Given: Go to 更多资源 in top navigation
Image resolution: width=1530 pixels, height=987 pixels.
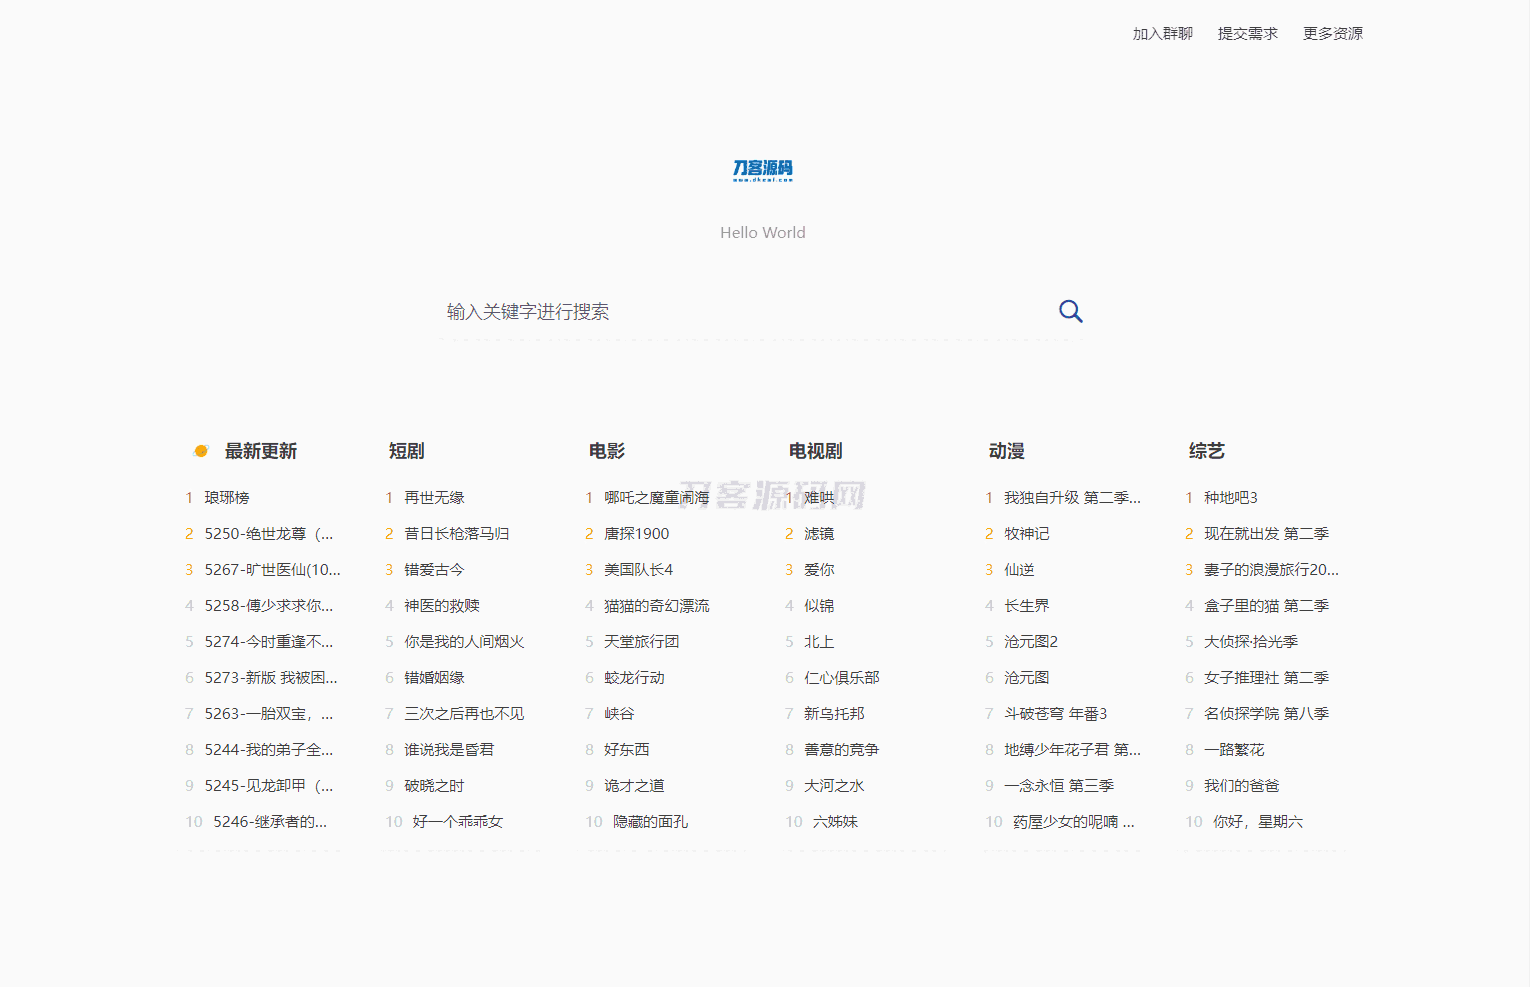Looking at the screenshot, I should [1332, 34].
